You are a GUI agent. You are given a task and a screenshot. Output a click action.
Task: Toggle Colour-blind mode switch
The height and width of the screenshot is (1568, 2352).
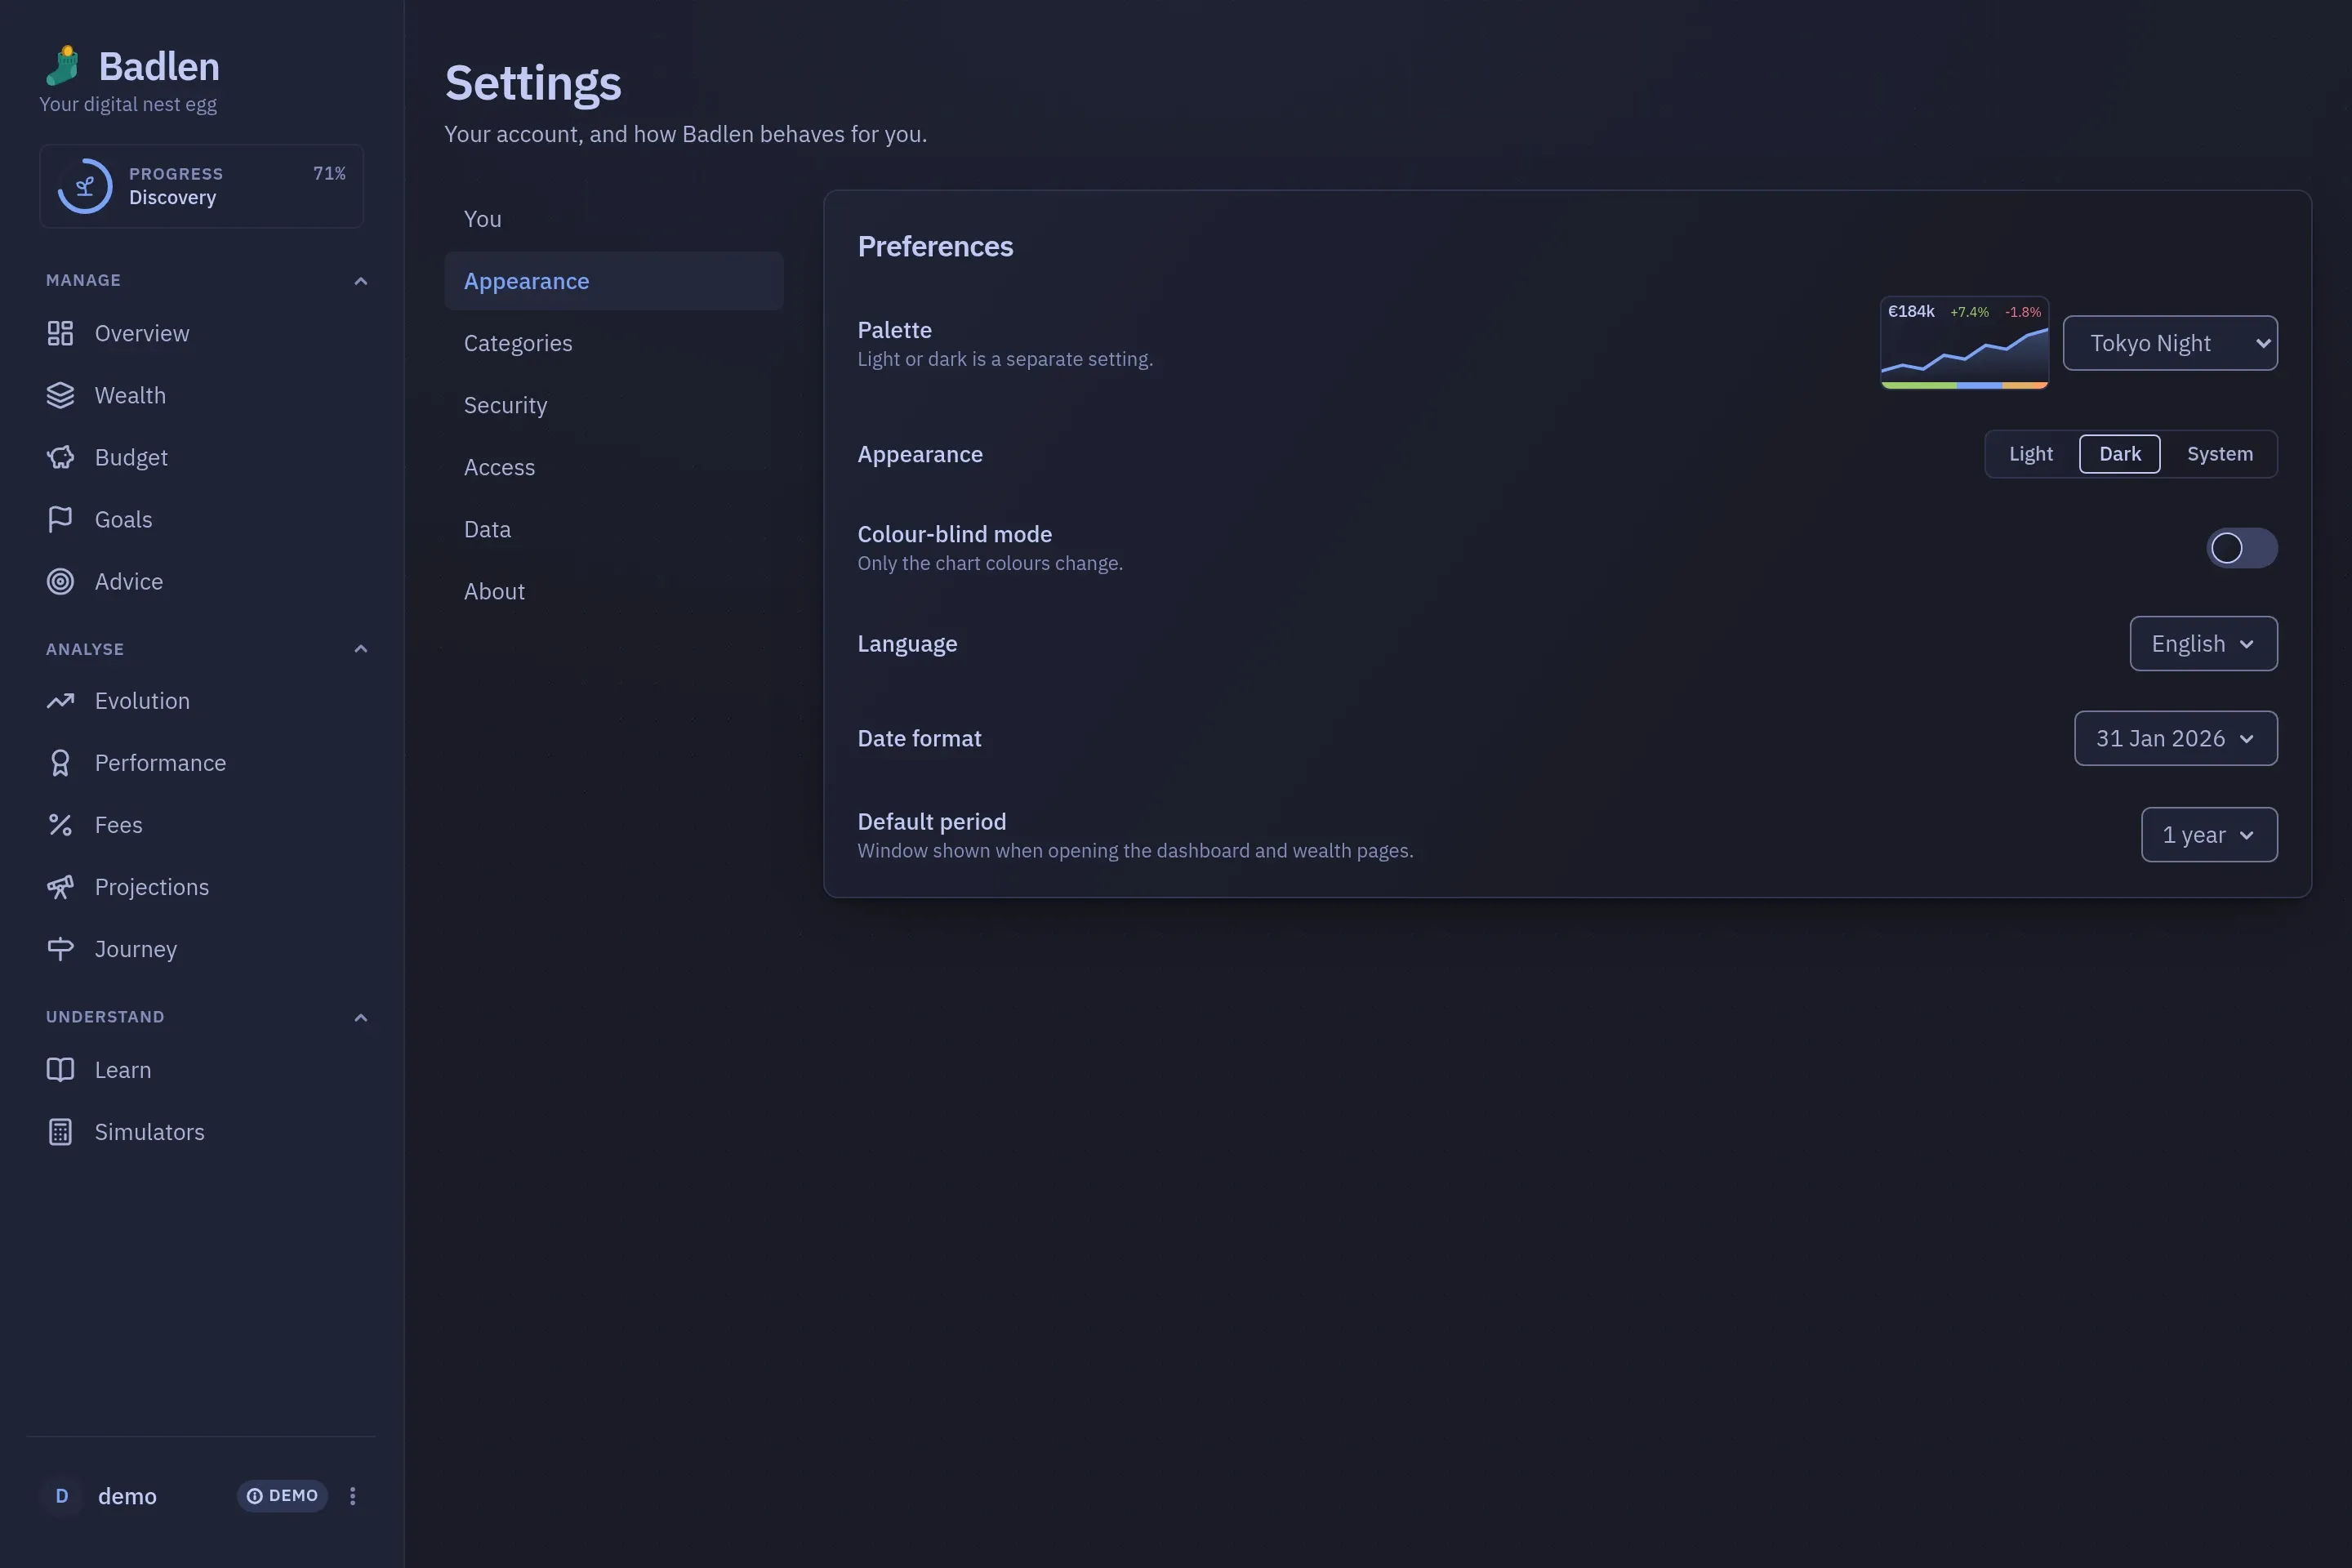pyautogui.click(x=2242, y=548)
